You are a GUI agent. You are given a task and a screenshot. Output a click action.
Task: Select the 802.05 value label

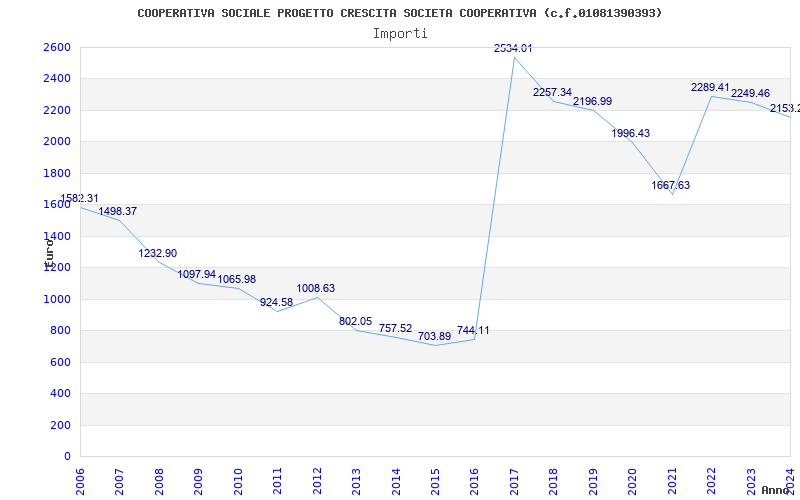coord(356,321)
